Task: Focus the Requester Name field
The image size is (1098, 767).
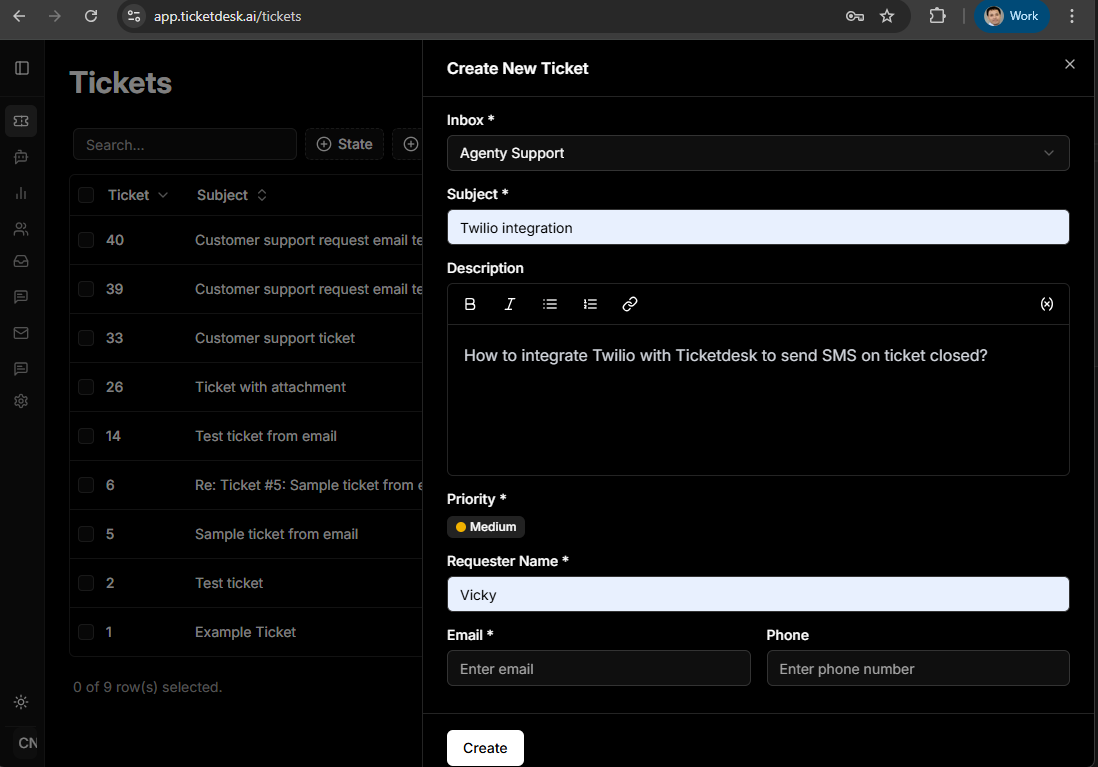Action: point(758,595)
